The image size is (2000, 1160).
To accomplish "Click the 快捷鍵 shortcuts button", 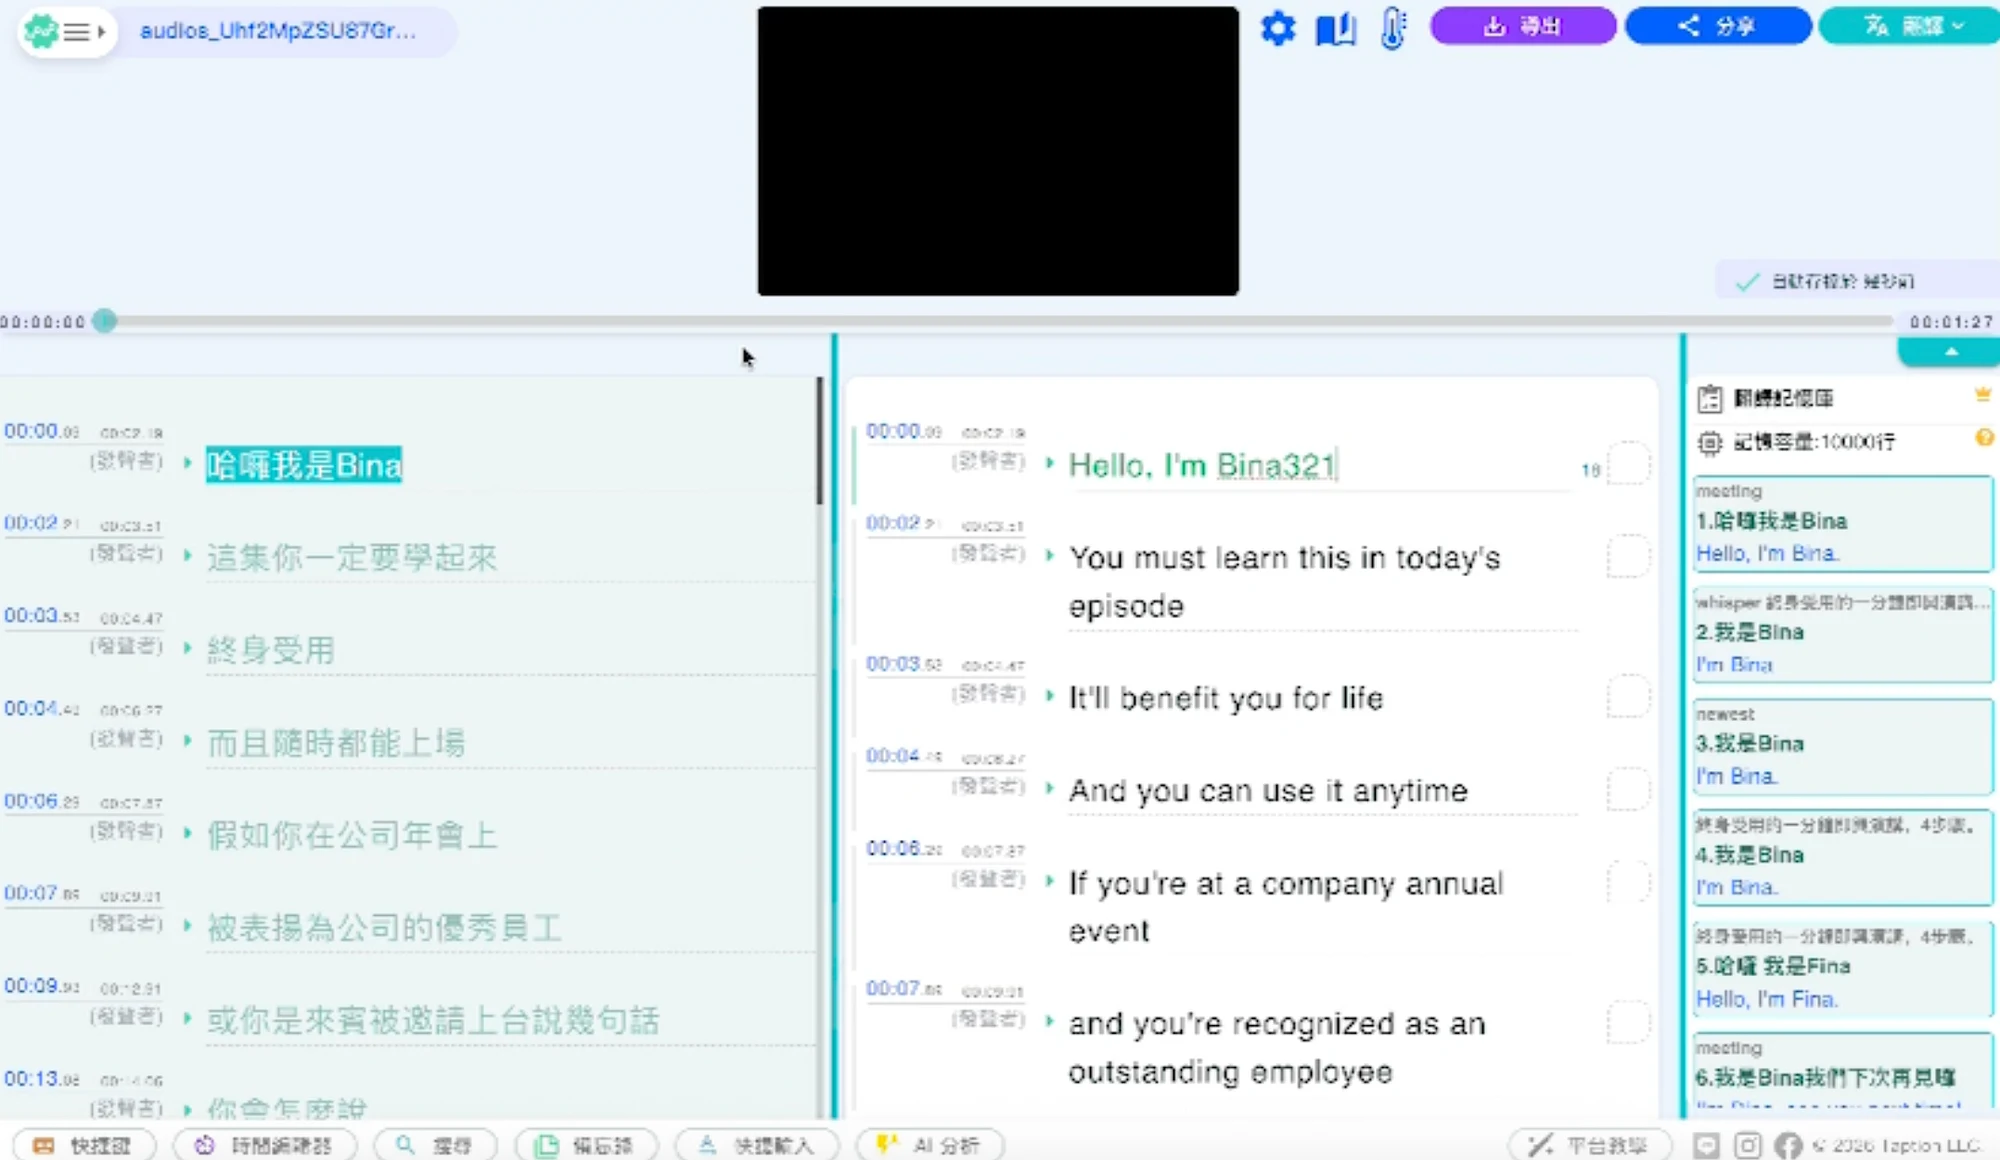I will click(x=85, y=1145).
